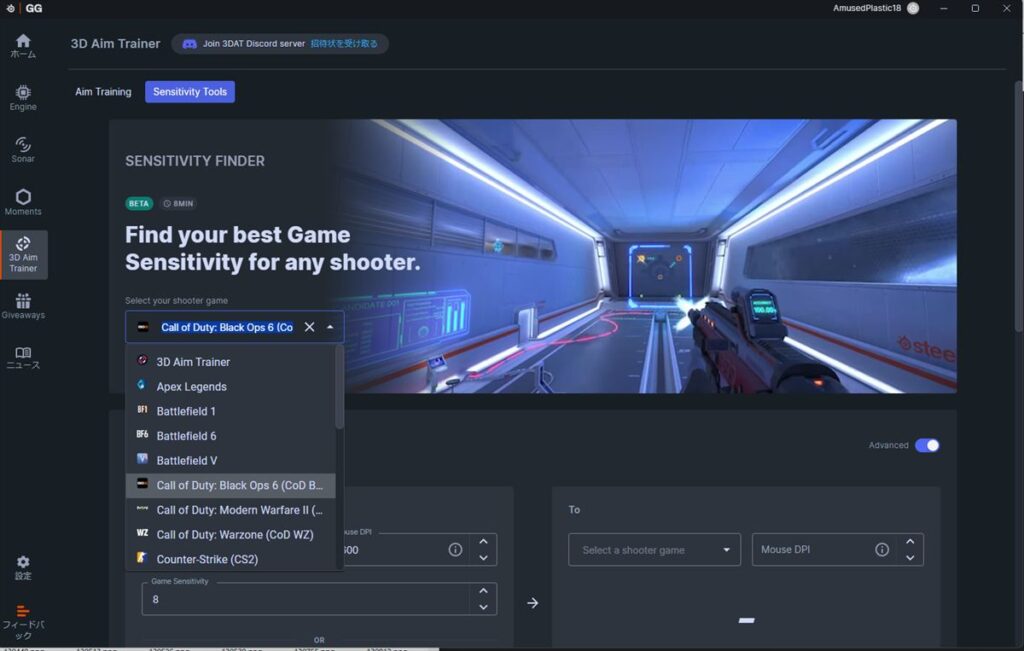Viewport: 1024px width, 651px height.
Task: Click the Game Sensitivity input field
Action: (305, 599)
